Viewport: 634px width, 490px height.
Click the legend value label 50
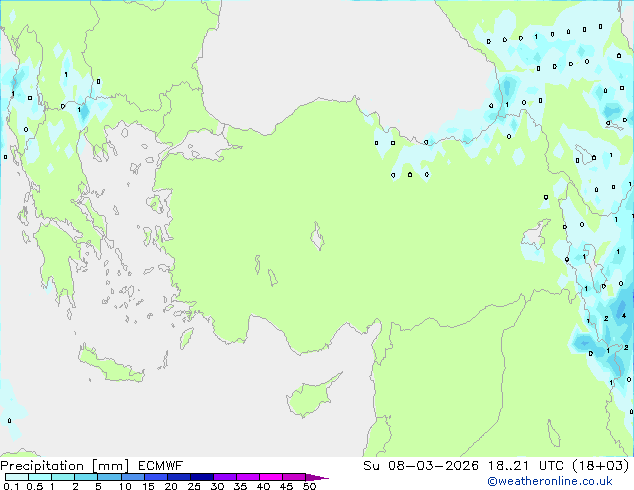click(x=309, y=487)
